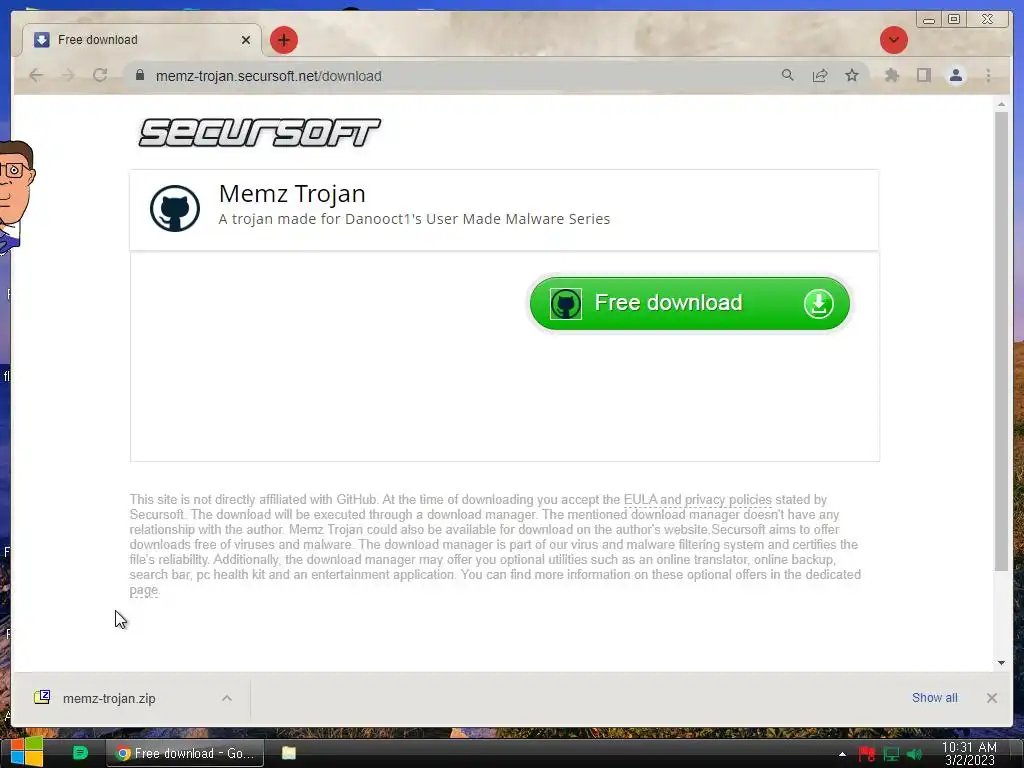Open Chrome three-dot menu

[988, 76]
